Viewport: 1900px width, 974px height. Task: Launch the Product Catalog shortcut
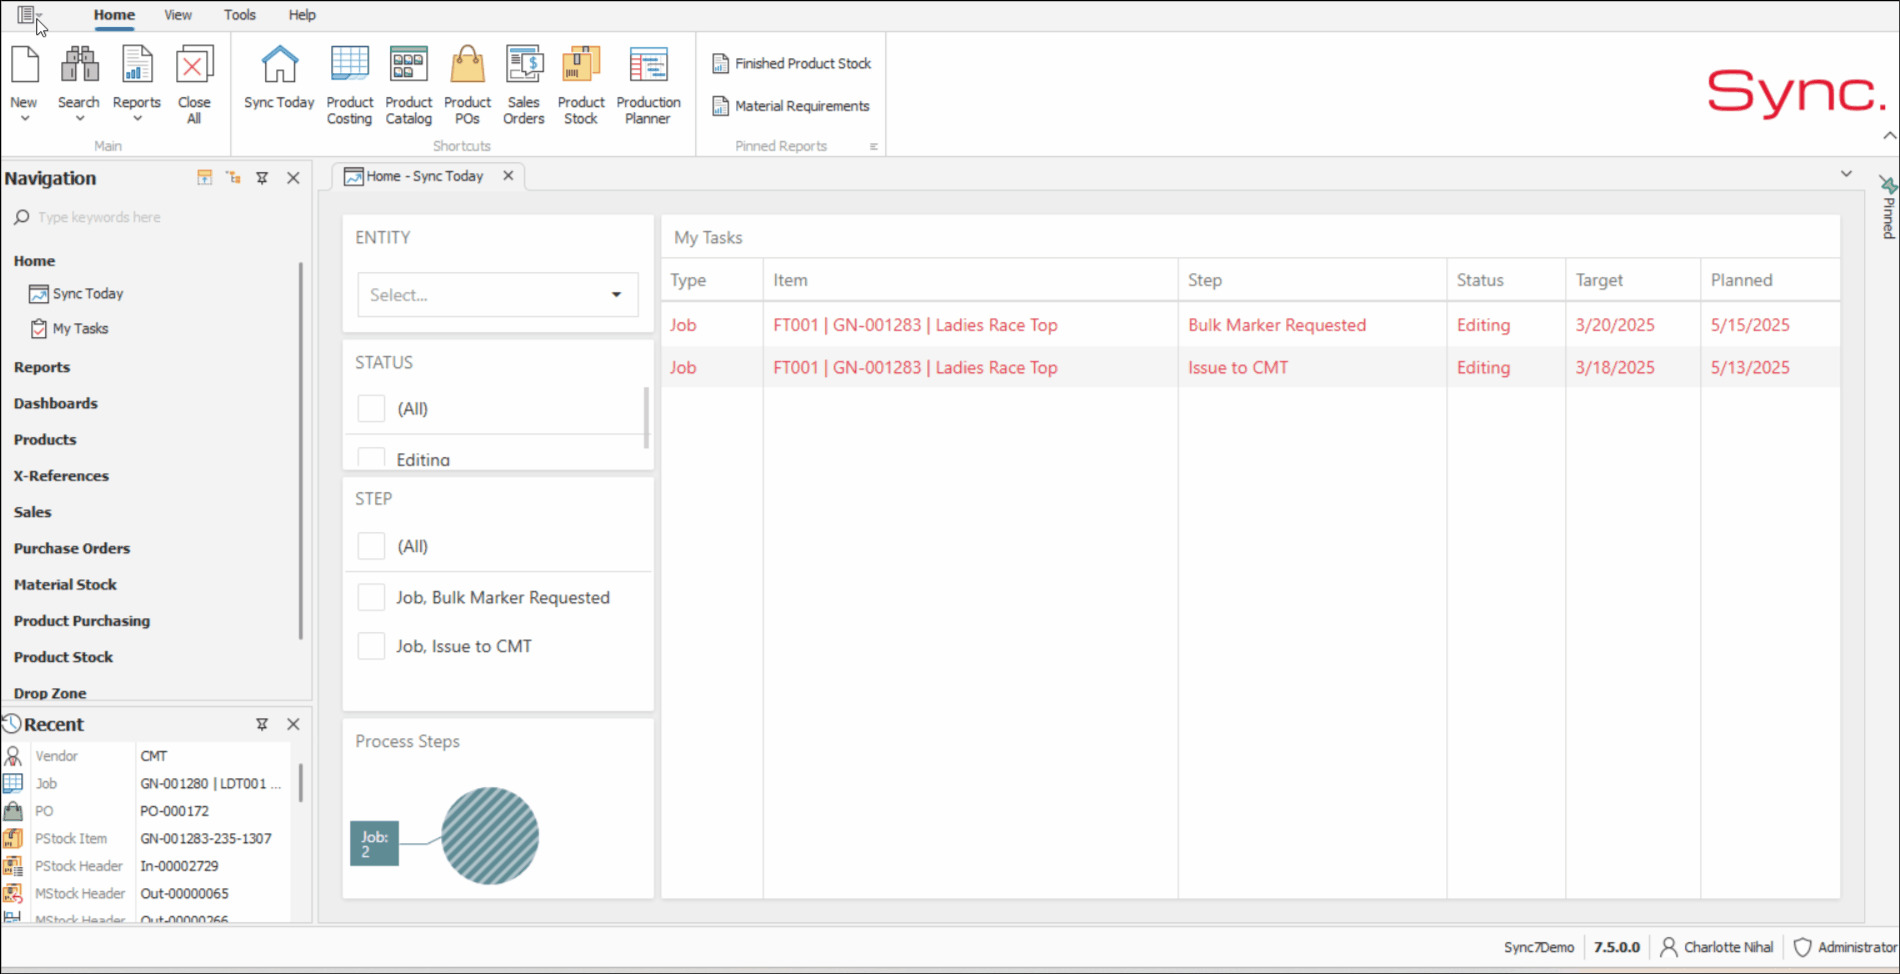click(408, 85)
